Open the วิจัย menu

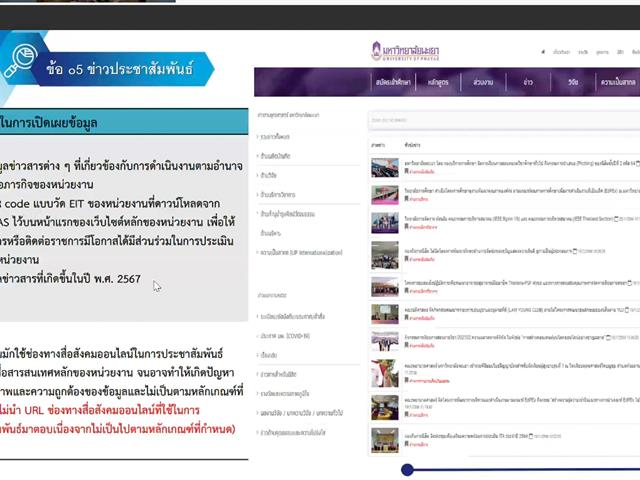click(573, 82)
